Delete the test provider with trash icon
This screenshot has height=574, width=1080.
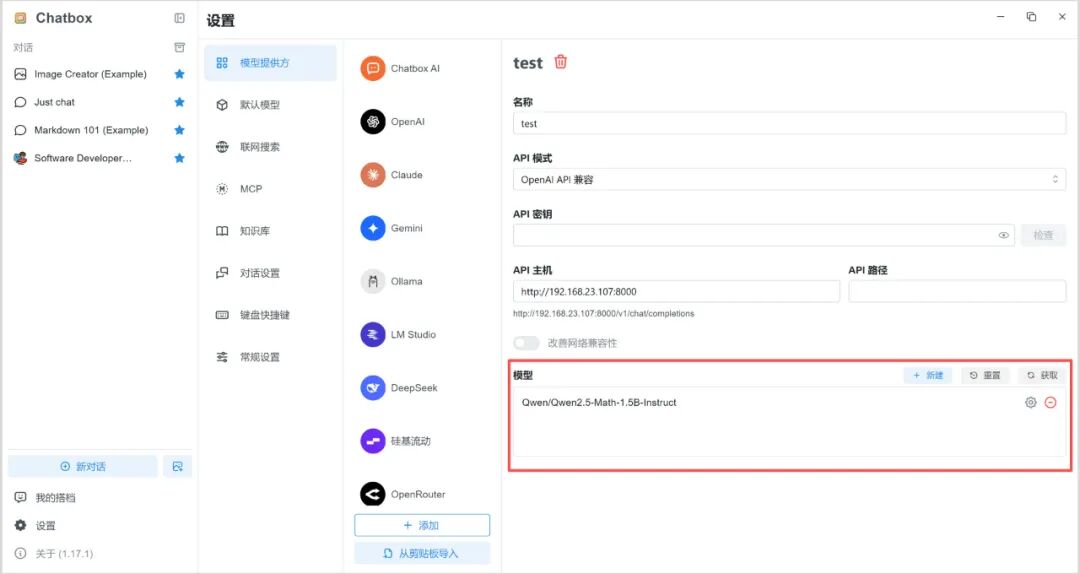[561, 62]
